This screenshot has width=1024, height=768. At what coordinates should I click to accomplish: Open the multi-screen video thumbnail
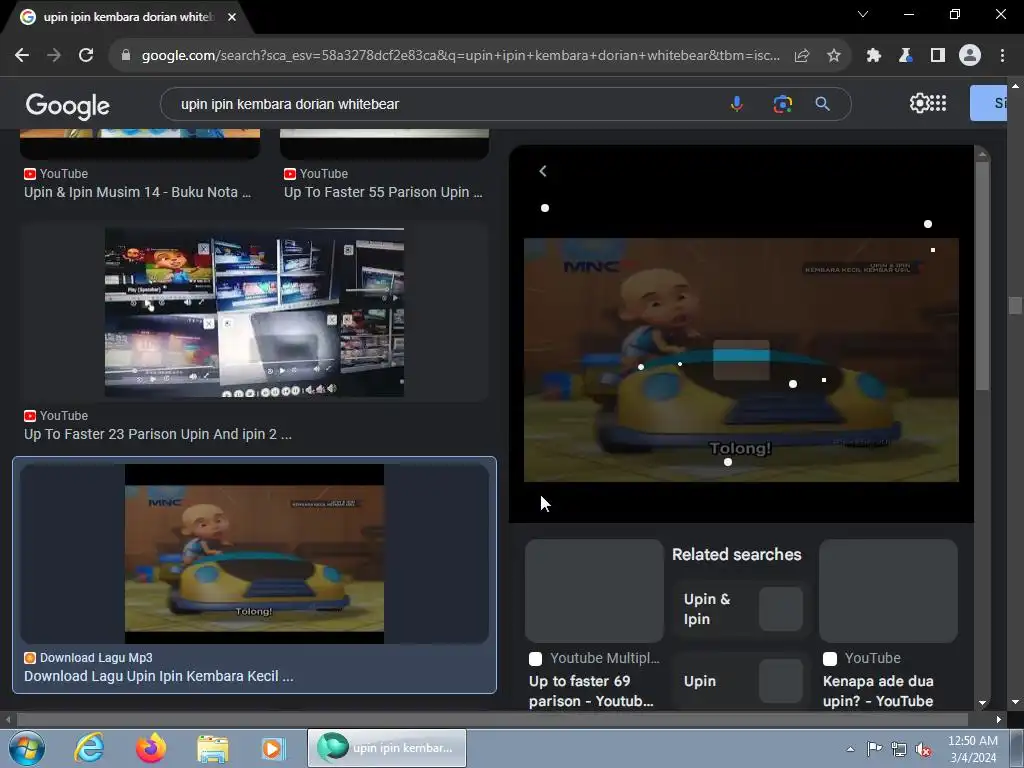tap(254, 312)
